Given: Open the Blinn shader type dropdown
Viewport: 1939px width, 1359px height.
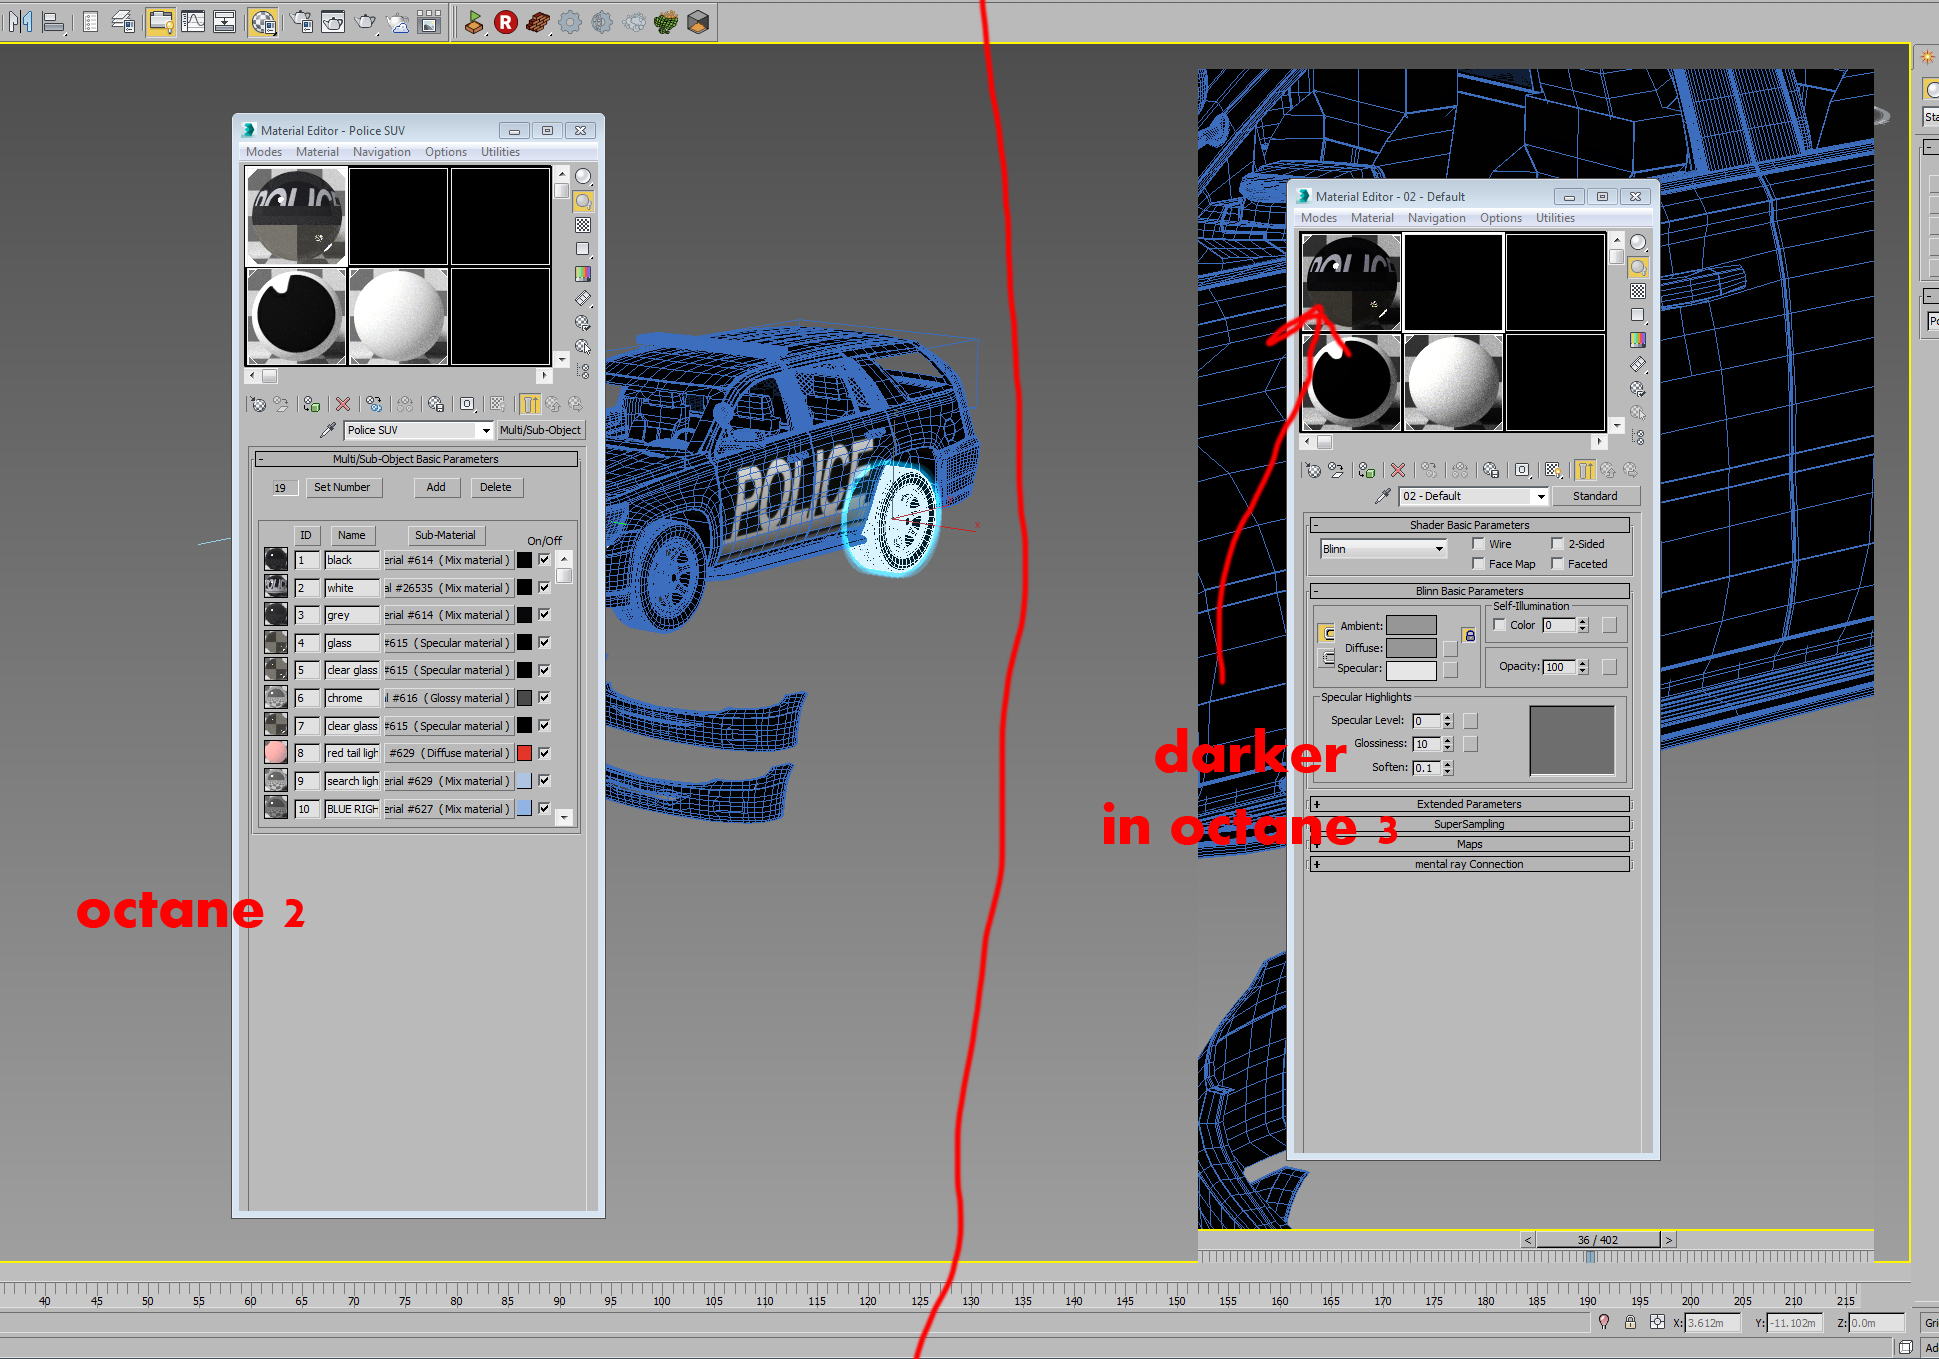Looking at the screenshot, I should coord(1439,549).
